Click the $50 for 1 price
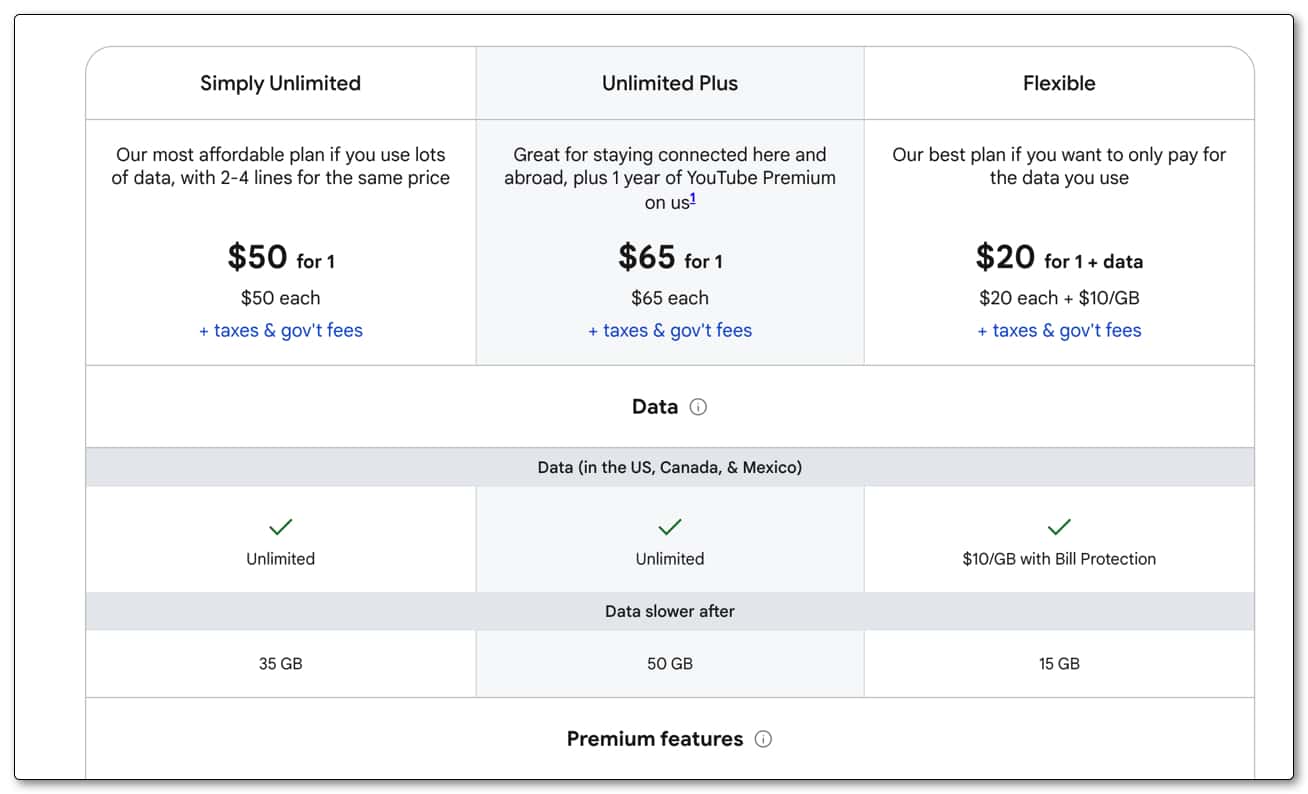 click(x=281, y=258)
